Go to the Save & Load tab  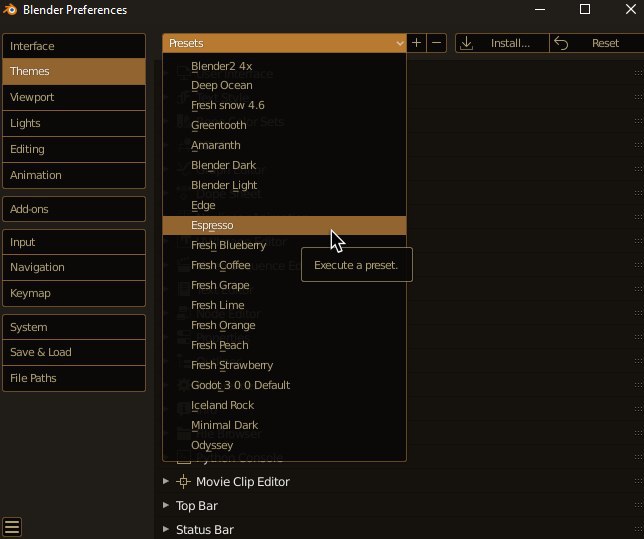74,352
